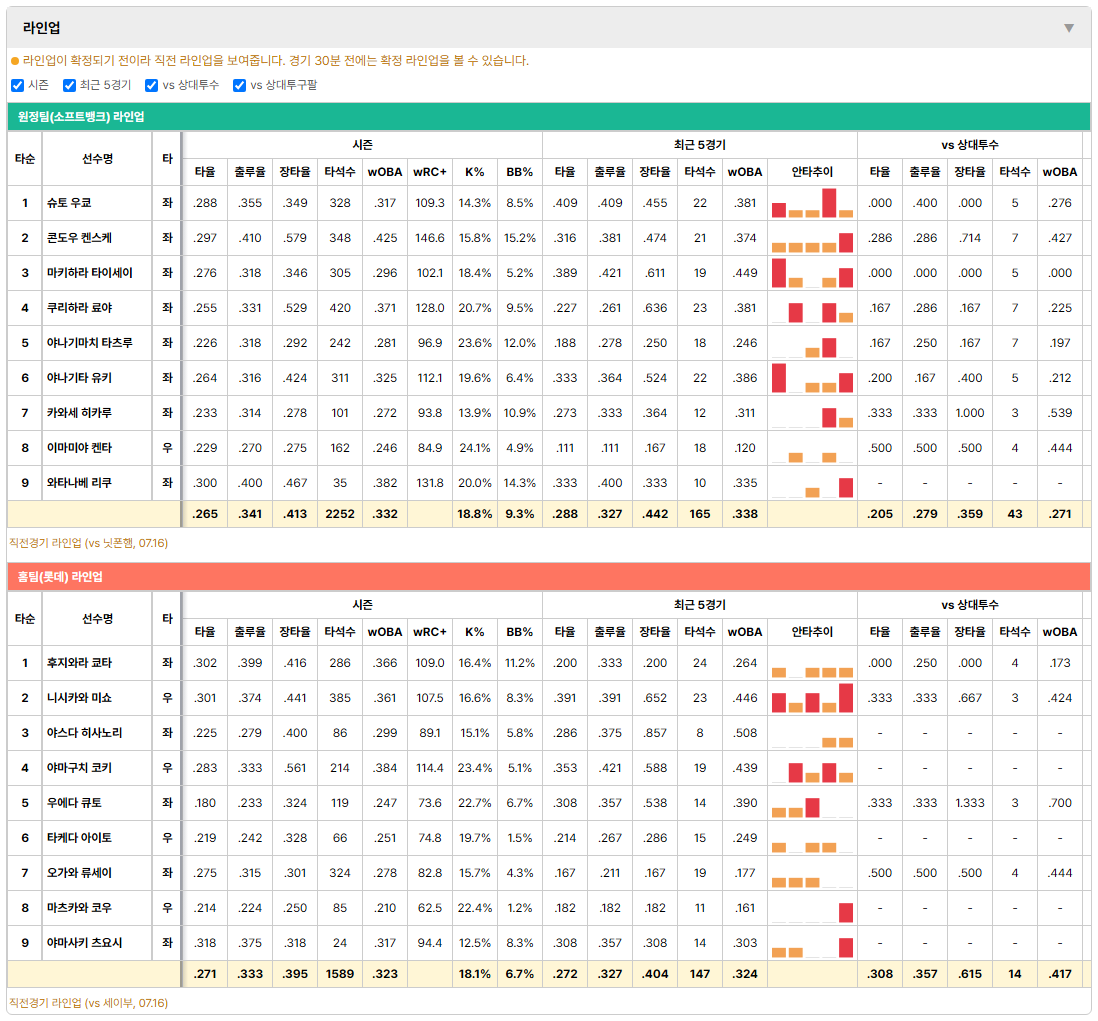1098x1021 pixels.
Task: Sort 롯데 table by K% column
Action: pyautogui.click(x=474, y=632)
